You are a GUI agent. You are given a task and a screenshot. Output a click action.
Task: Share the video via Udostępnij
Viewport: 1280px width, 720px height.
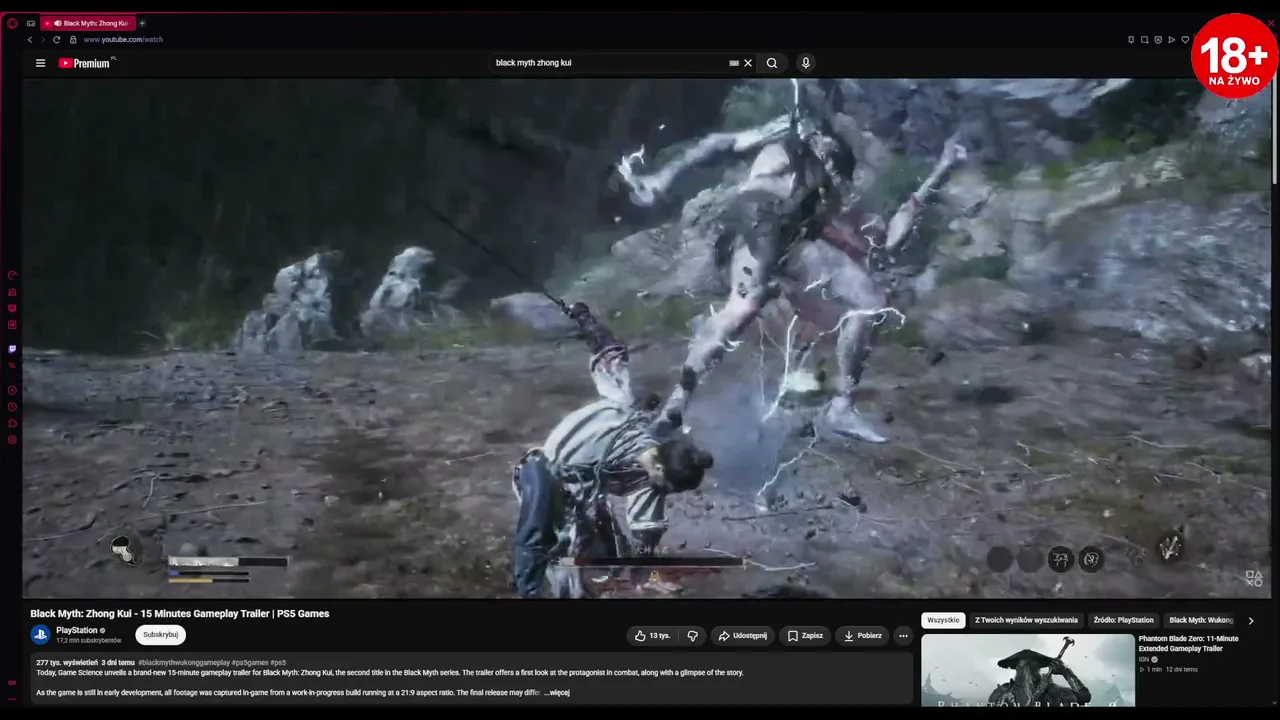click(x=742, y=635)
